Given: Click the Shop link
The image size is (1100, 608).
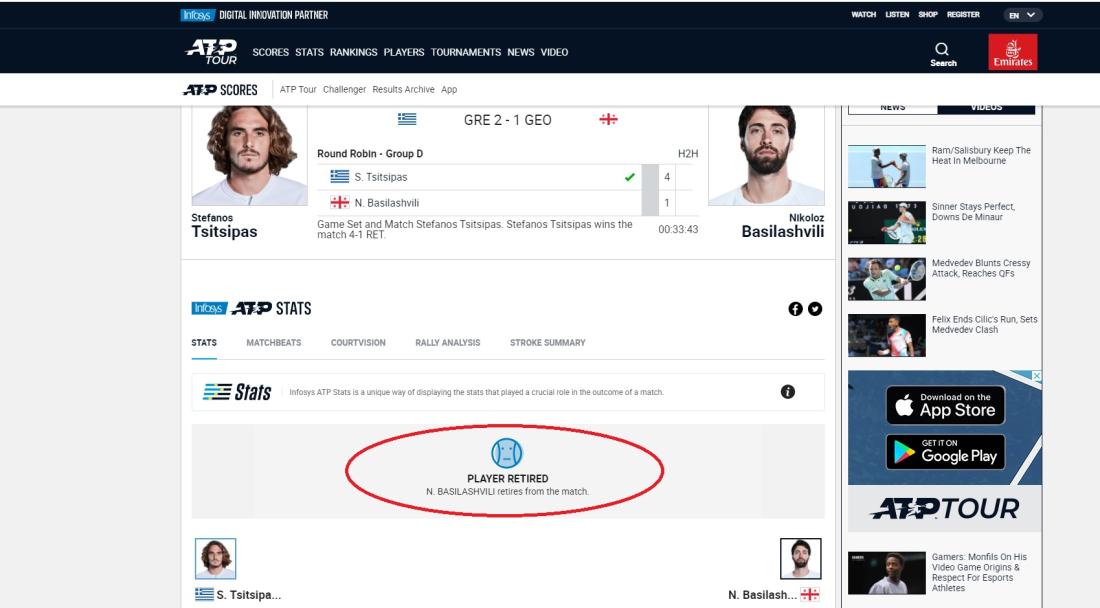Looking at the screenshot, I should click(x=928, y=15).
